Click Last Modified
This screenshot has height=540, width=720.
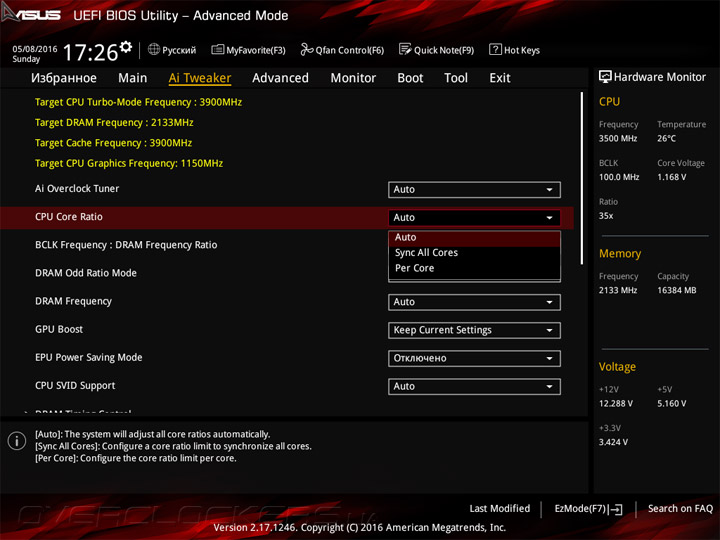[500, 509]
